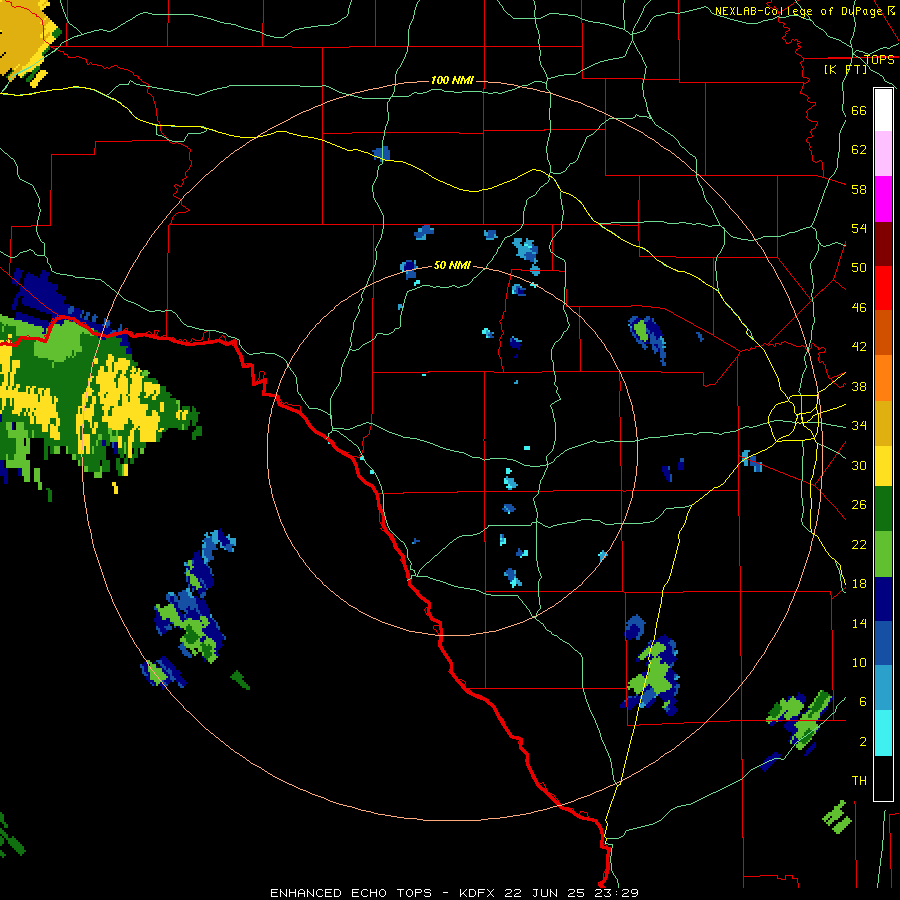Click legend value "42"
900x900 pixels.
859,347
